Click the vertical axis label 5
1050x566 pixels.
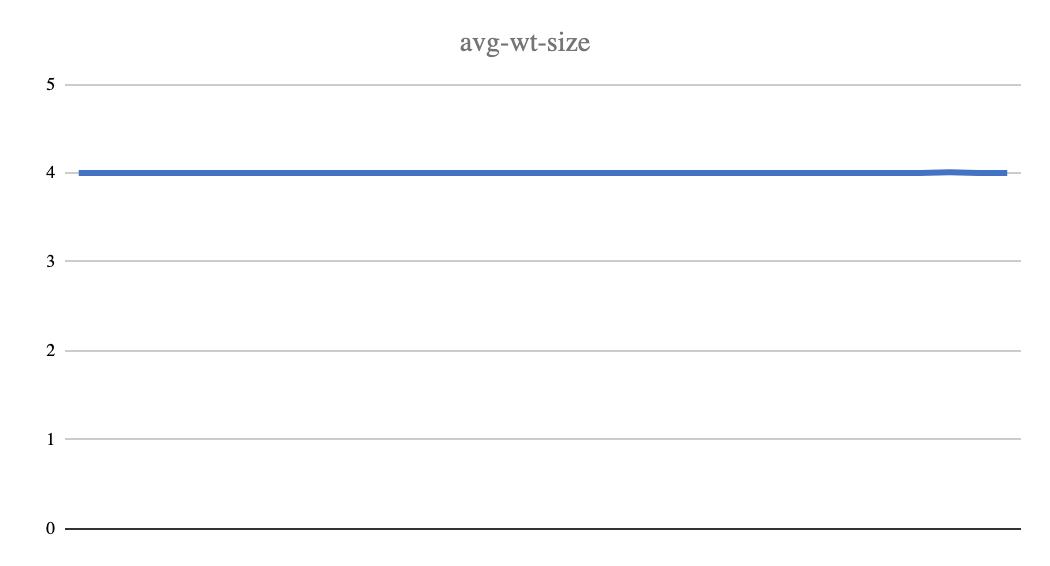click(50, 84)
